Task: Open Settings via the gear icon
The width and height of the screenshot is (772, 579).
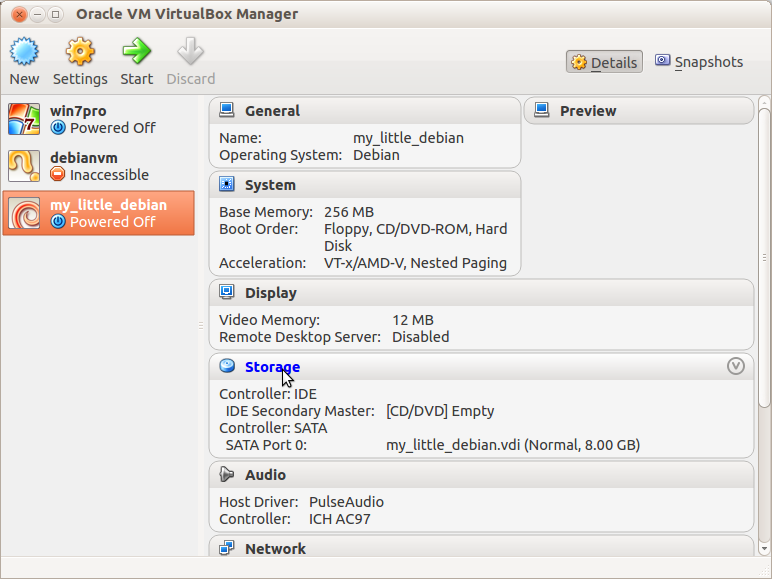Action: pos(80,51)
